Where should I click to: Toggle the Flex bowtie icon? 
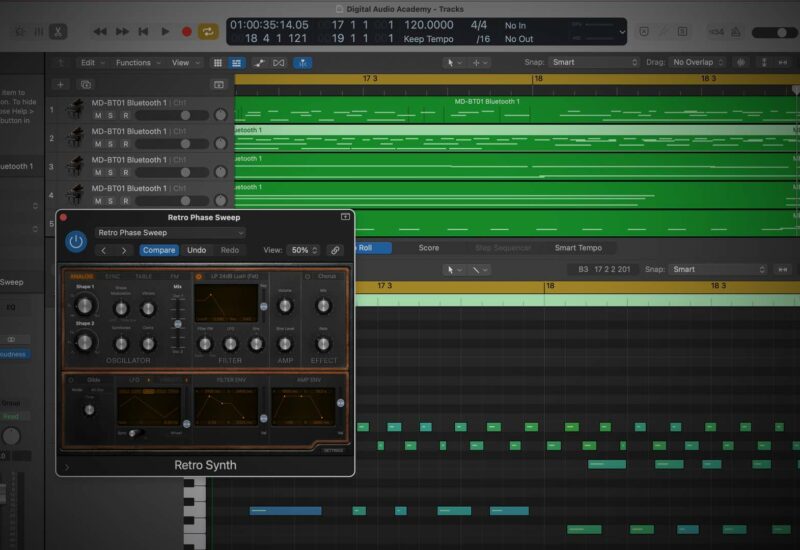279,63
